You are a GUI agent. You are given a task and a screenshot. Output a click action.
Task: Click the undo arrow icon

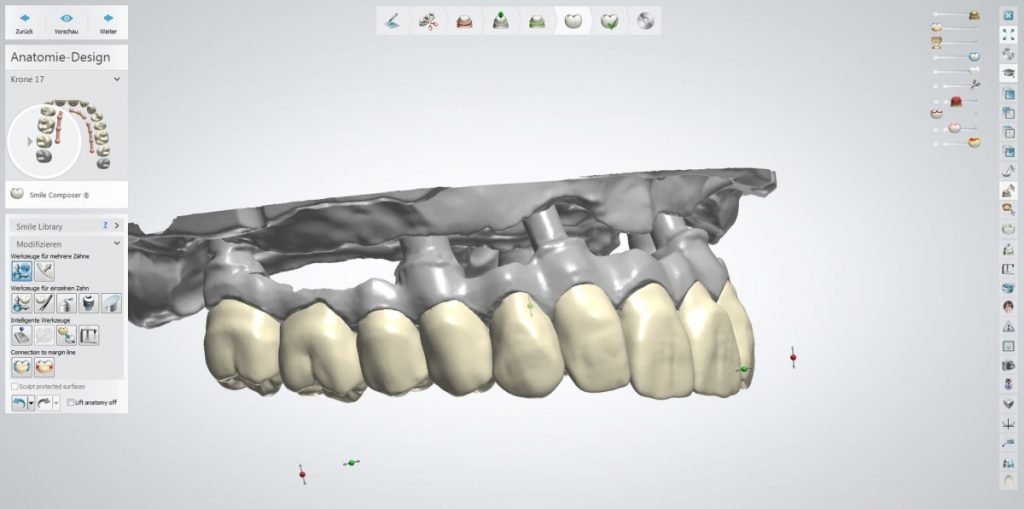click(18, 402)
